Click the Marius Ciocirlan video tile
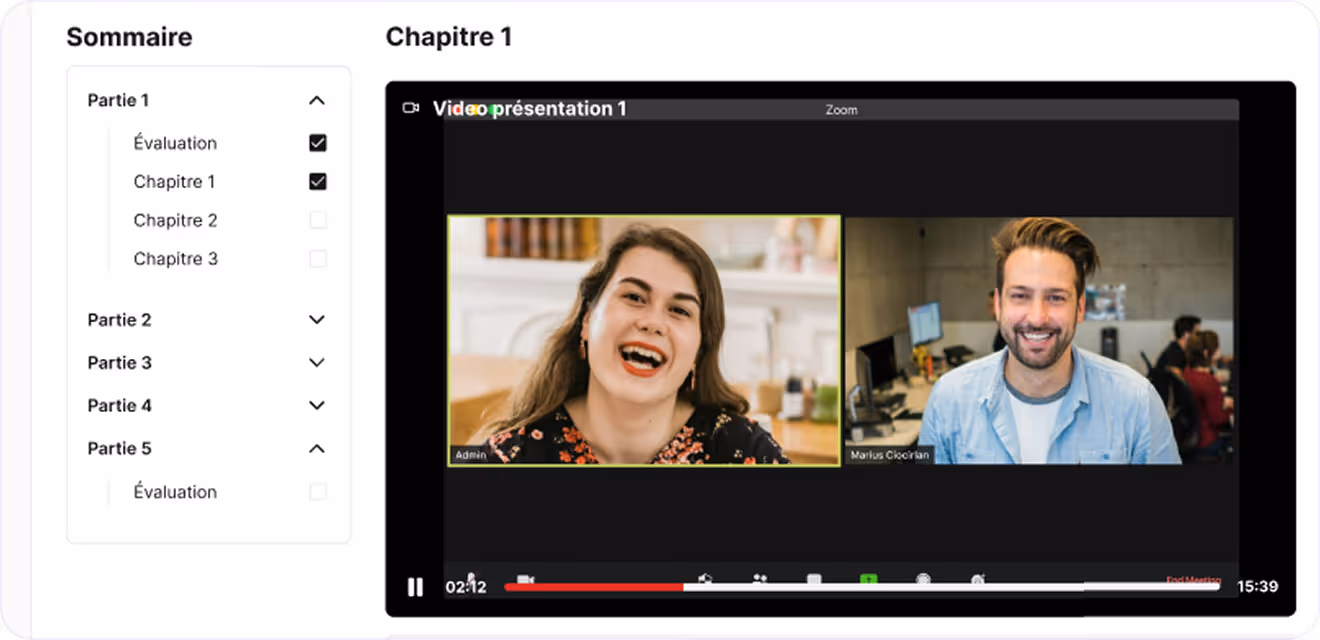This screenshot has width=1320, height=640. [1039, 341]
